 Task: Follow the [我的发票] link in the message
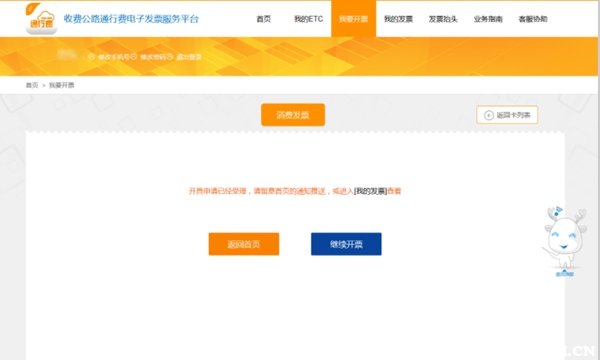pyautogui.click(x=371, y=191)
